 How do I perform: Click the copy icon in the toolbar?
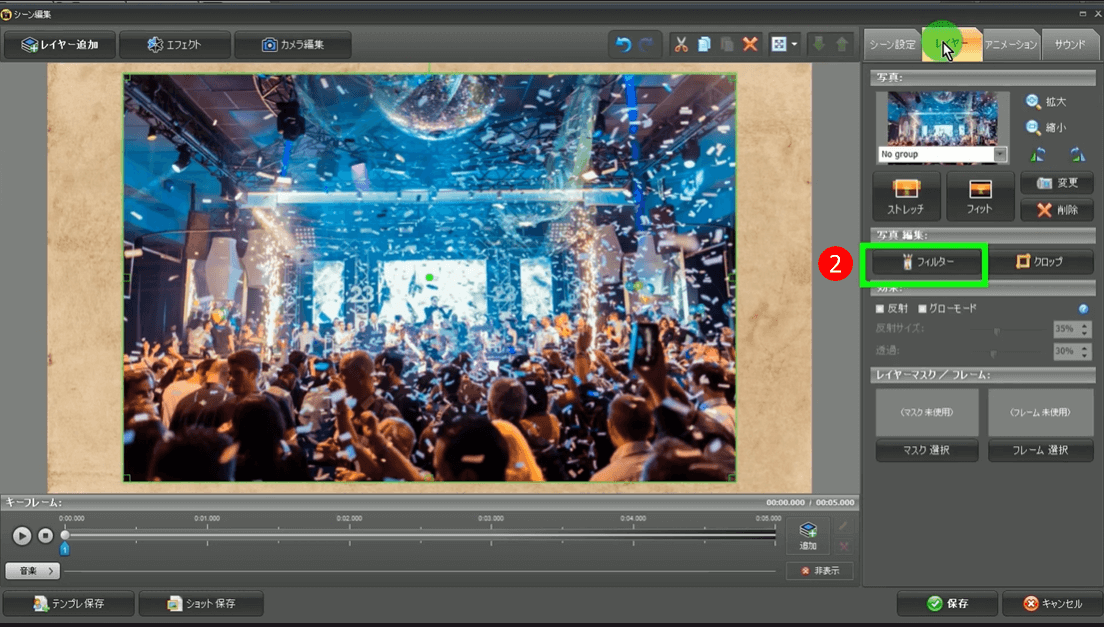pyautogui.click(x=704, y=45)
